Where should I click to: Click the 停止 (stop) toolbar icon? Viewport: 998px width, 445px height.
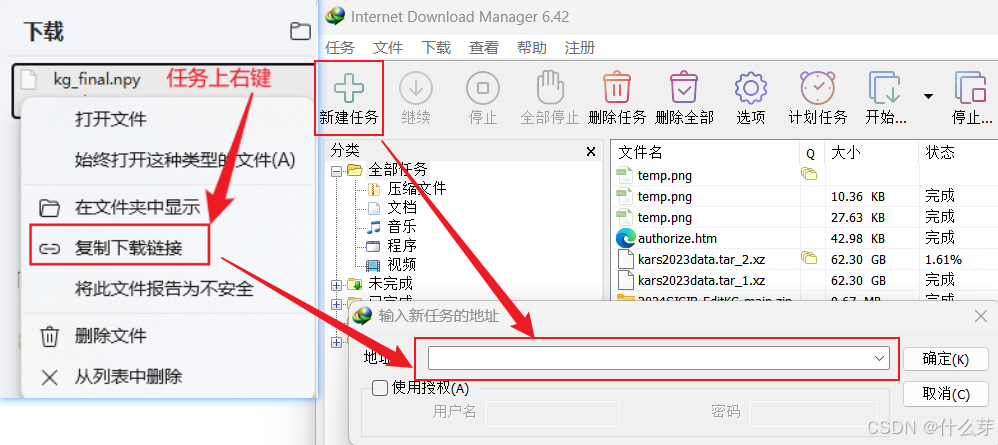482,88
